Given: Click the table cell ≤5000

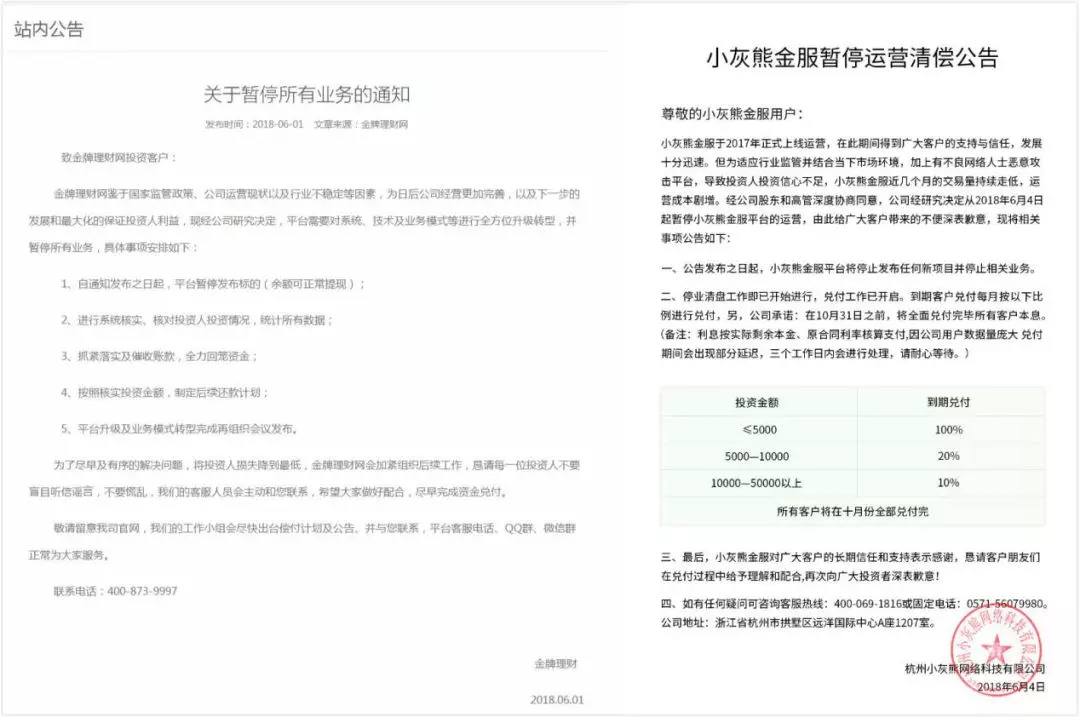Looking at the screenshot, I should click(x=760, y=430).
